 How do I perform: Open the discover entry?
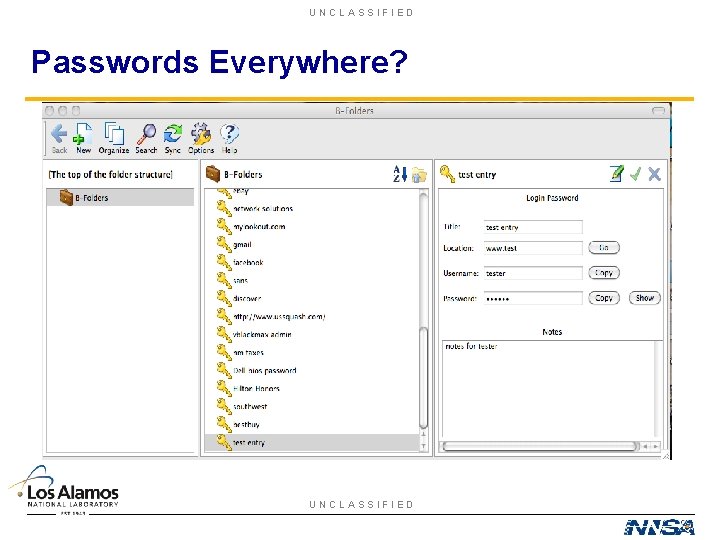point(247,298)
